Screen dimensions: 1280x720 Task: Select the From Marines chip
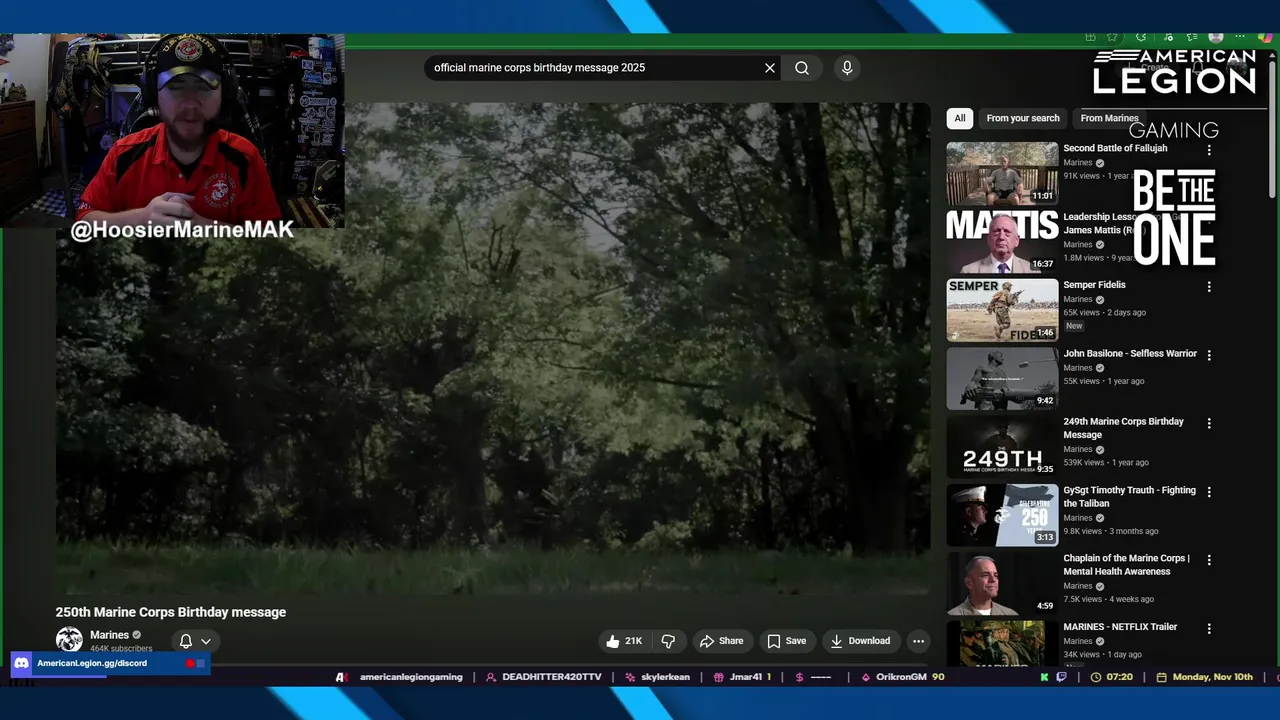click(1109, 118)
